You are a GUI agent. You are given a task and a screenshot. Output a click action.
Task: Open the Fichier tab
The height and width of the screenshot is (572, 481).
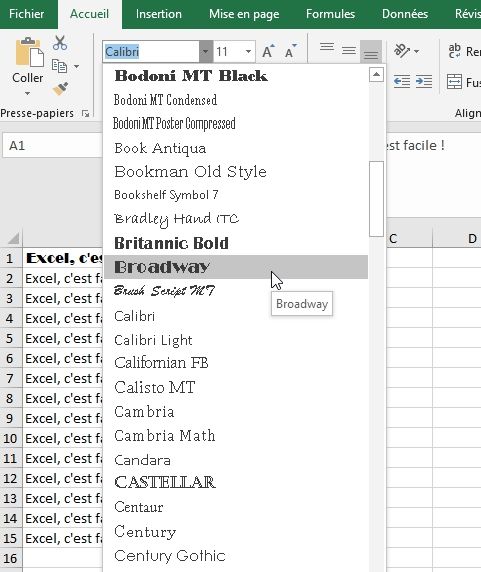point(26,14)
